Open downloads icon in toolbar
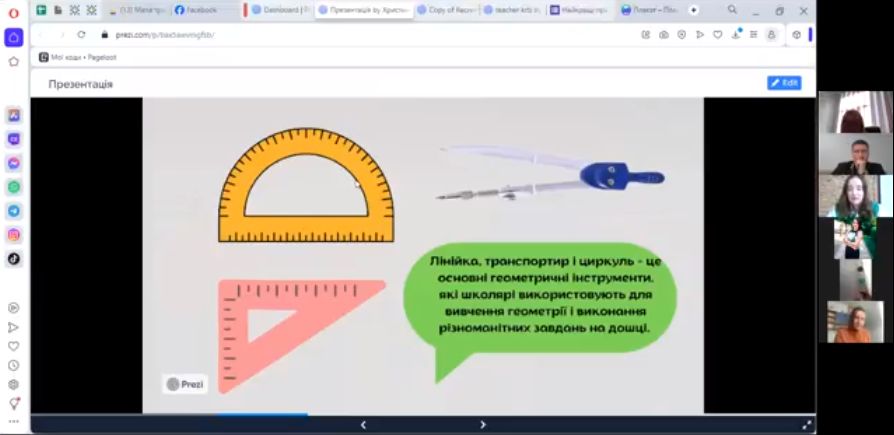Image resolution: width=894 pixels, height=435 pixels. (x=736, y=34)
